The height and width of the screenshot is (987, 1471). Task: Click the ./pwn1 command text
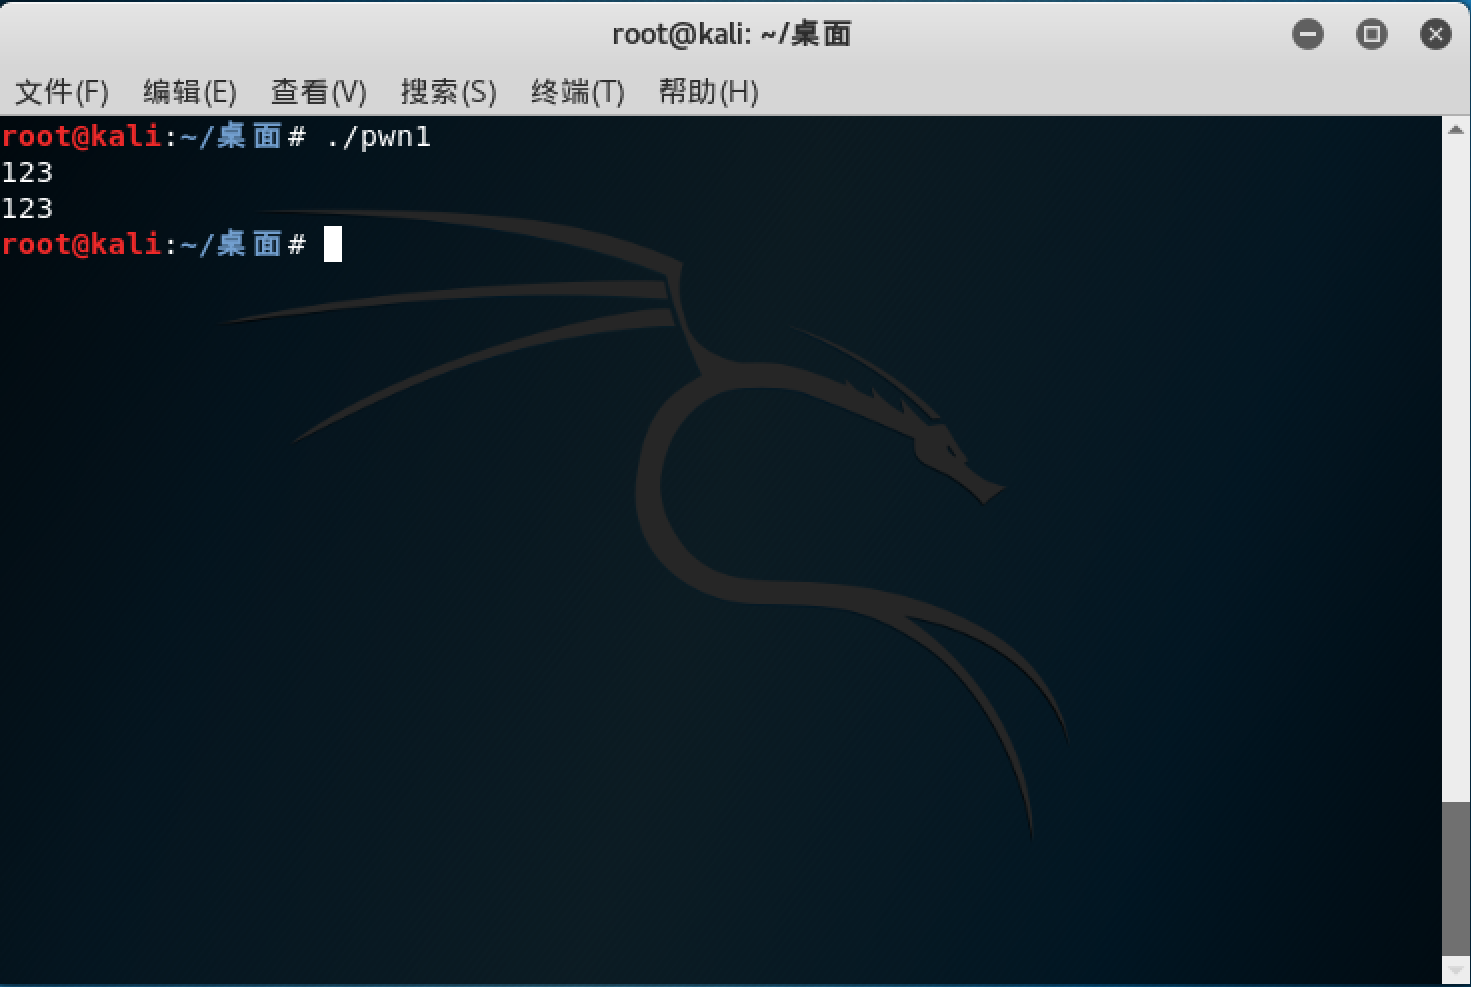pos(379,136)
